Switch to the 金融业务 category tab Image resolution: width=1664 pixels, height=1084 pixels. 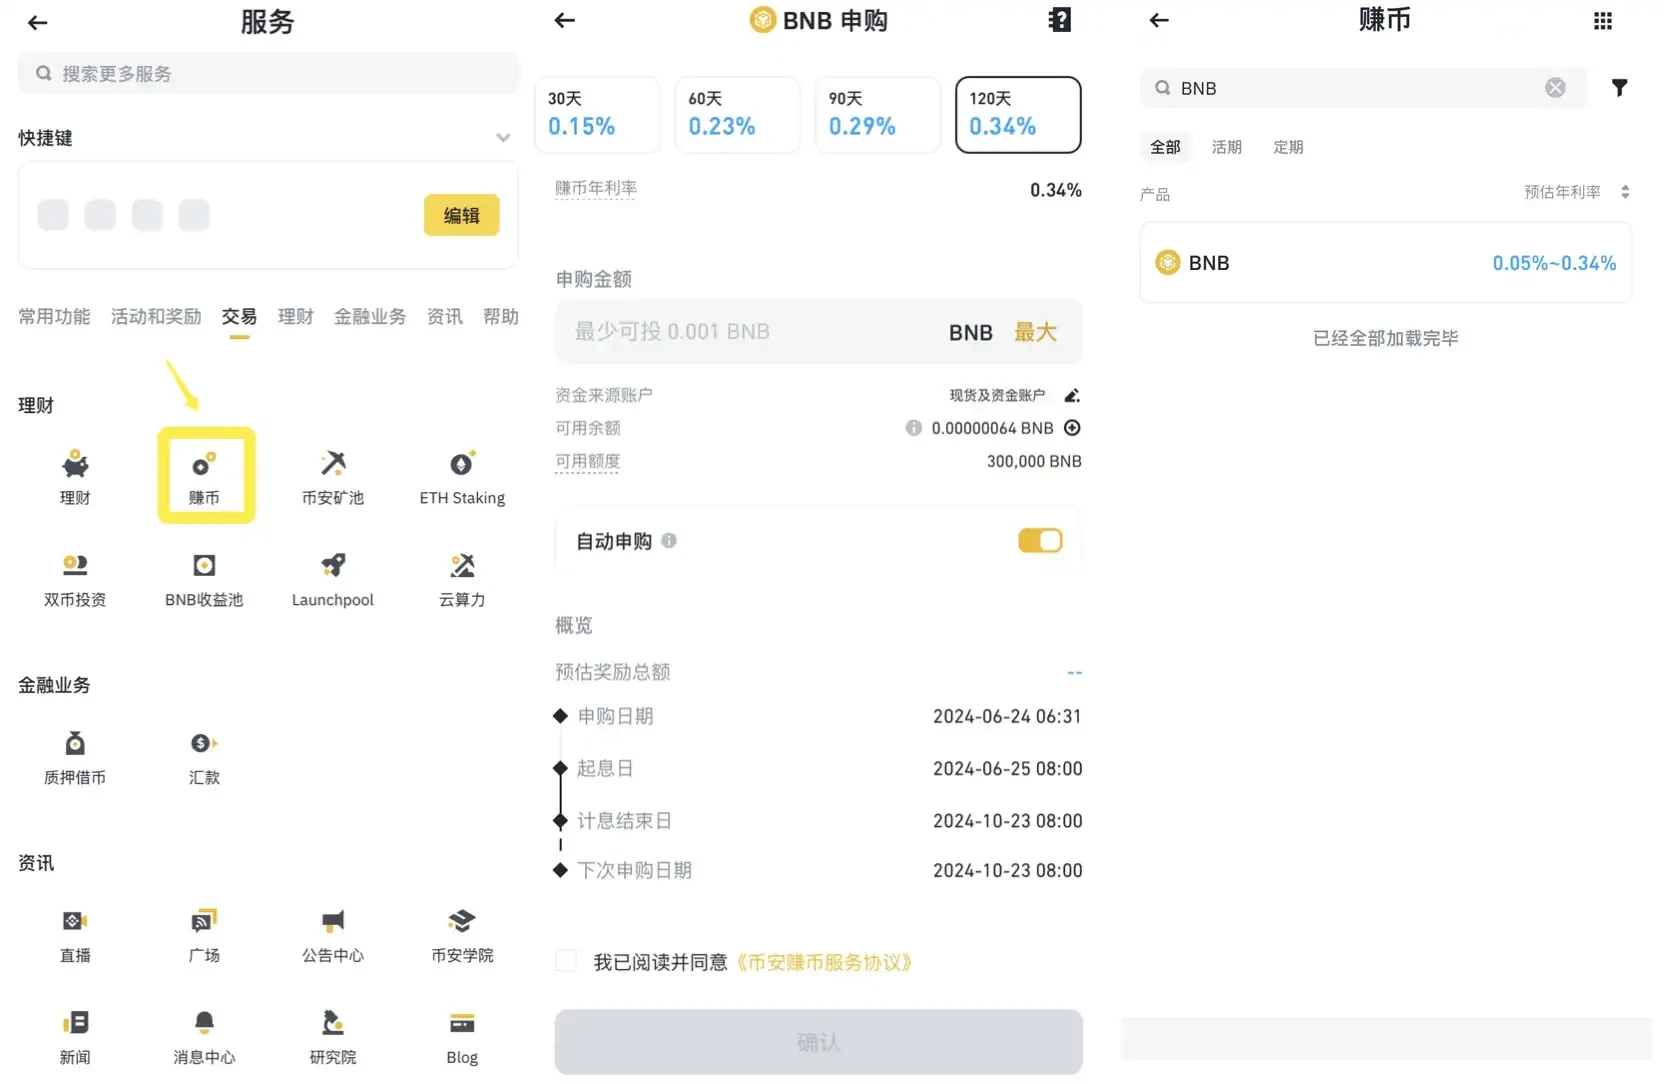click(x=369, y=316)
